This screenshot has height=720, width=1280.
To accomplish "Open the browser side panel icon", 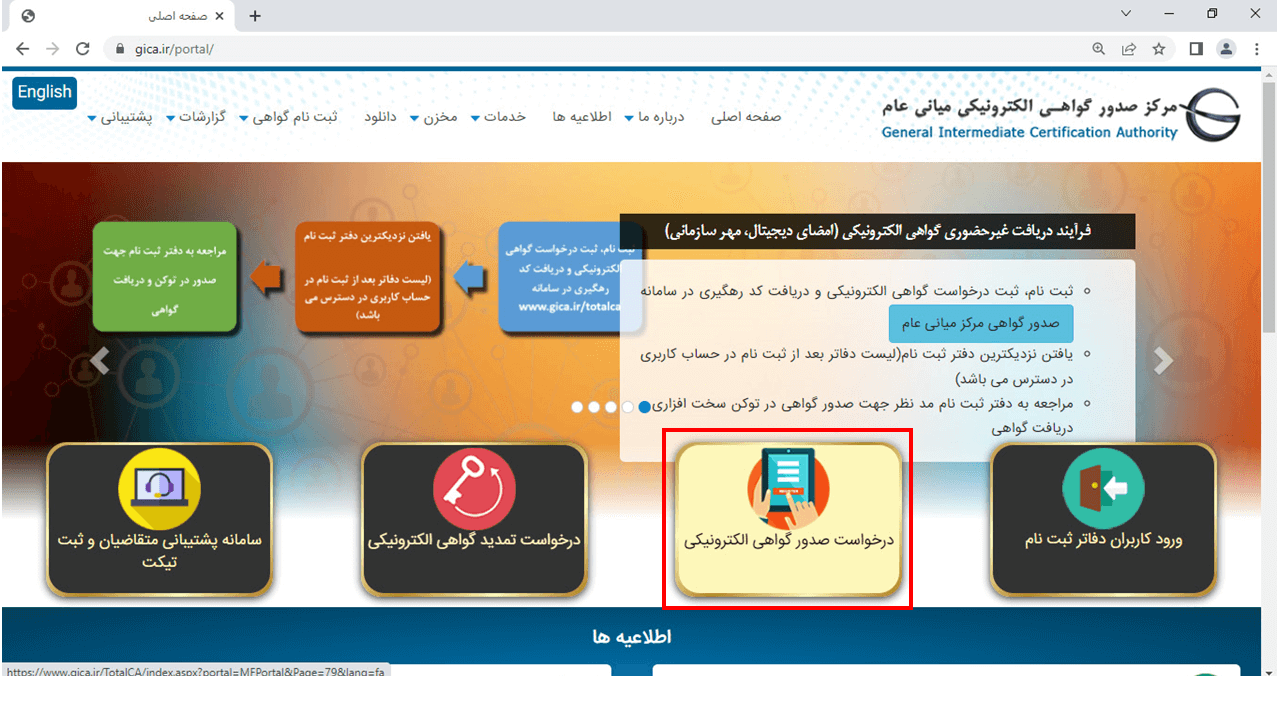I will [1195, 49].
